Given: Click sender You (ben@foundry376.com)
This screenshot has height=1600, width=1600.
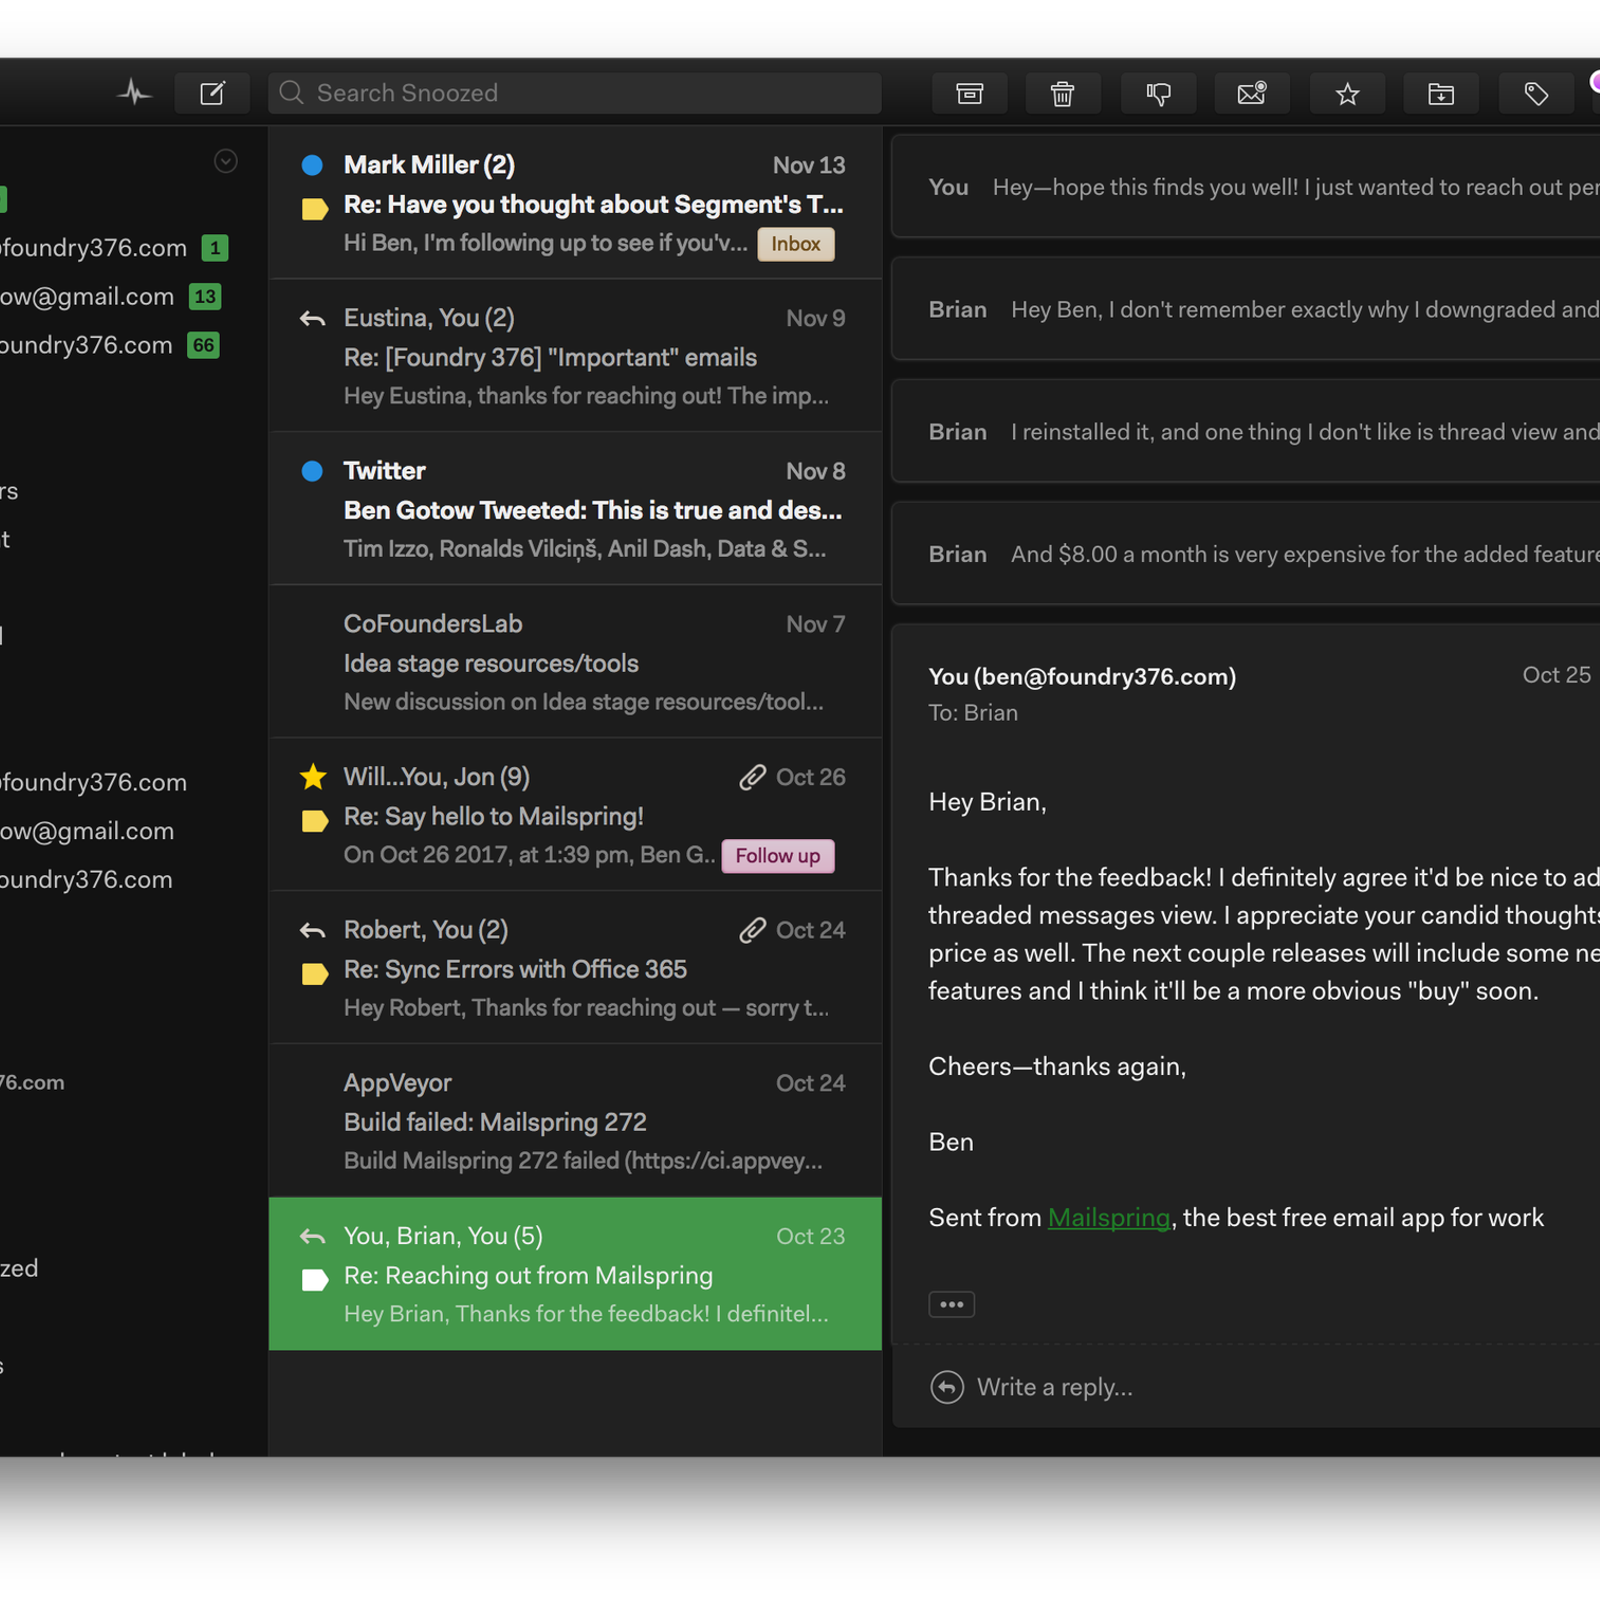Looking at the screenshot, I should (1082, 677).
